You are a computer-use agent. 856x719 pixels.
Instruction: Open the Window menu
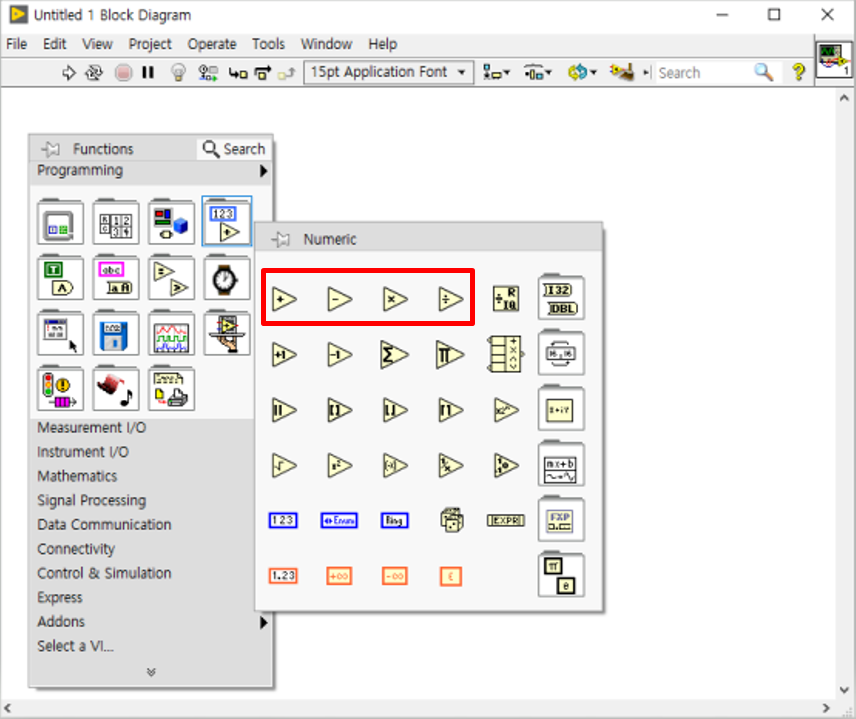pyautogui.click(x=326, y=44)
